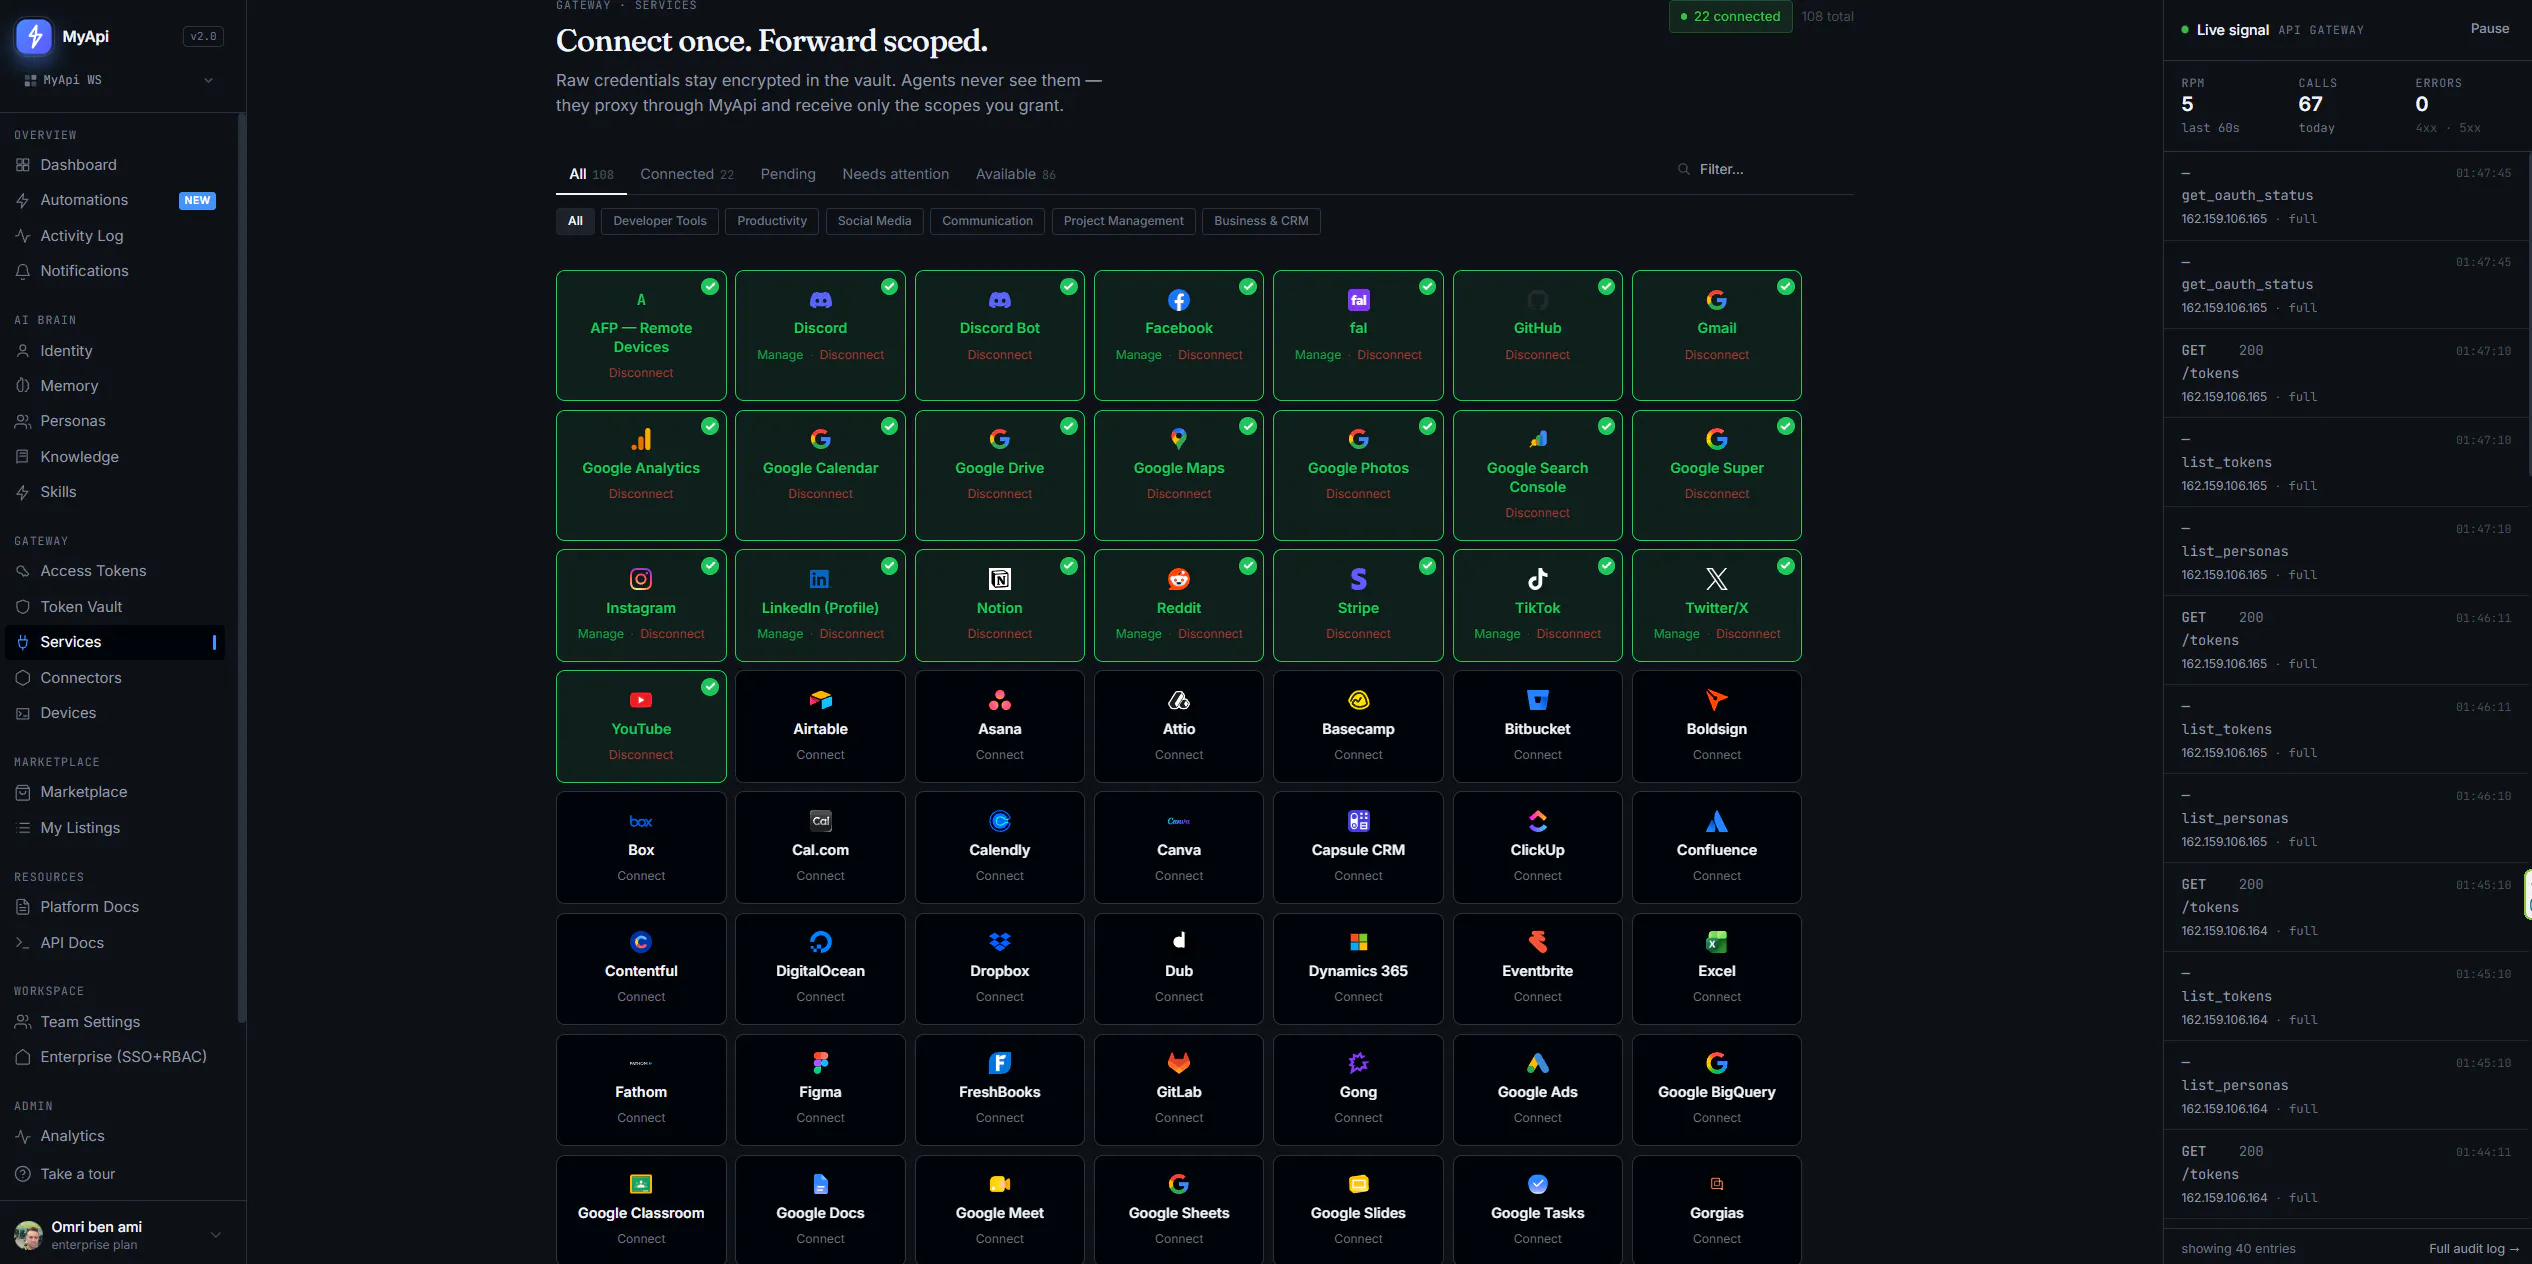Disconnect the Stripe service
Image resolution: width=2532 pixels, height=1264 pixels.
tap(1357, 634)
